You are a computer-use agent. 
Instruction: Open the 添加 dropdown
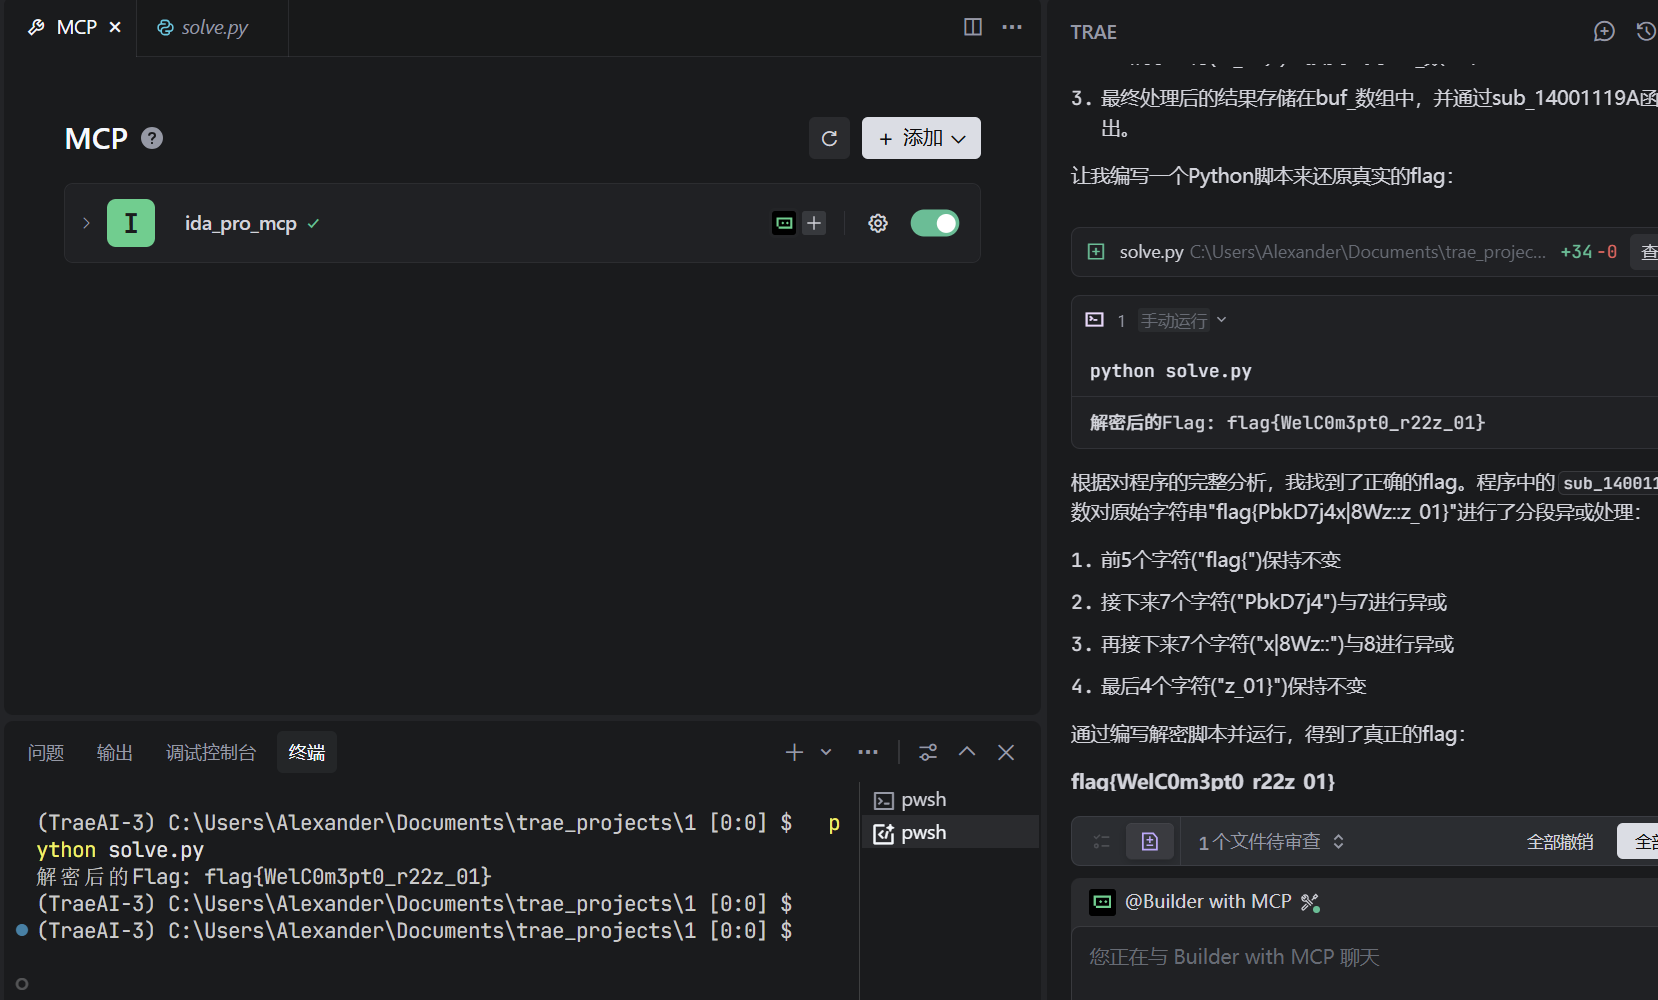pyautogui.click(x=921, y=138)
